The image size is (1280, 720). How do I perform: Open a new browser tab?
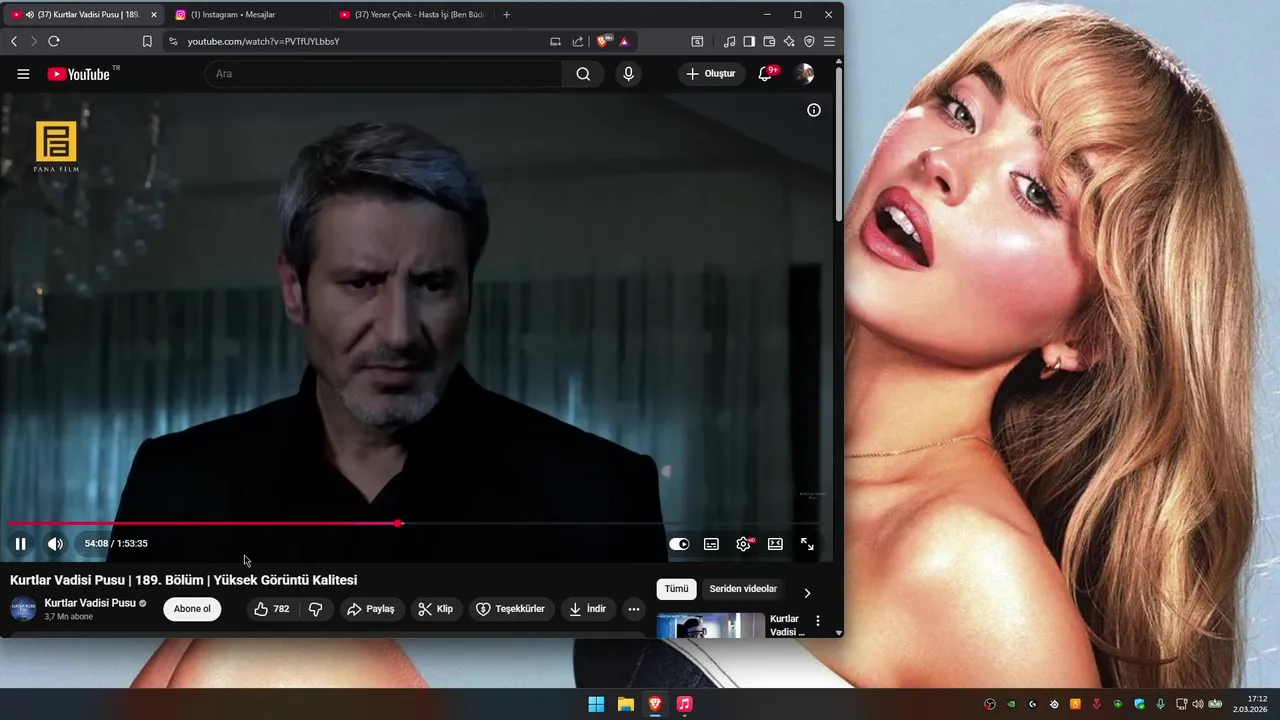pos(507,15)
